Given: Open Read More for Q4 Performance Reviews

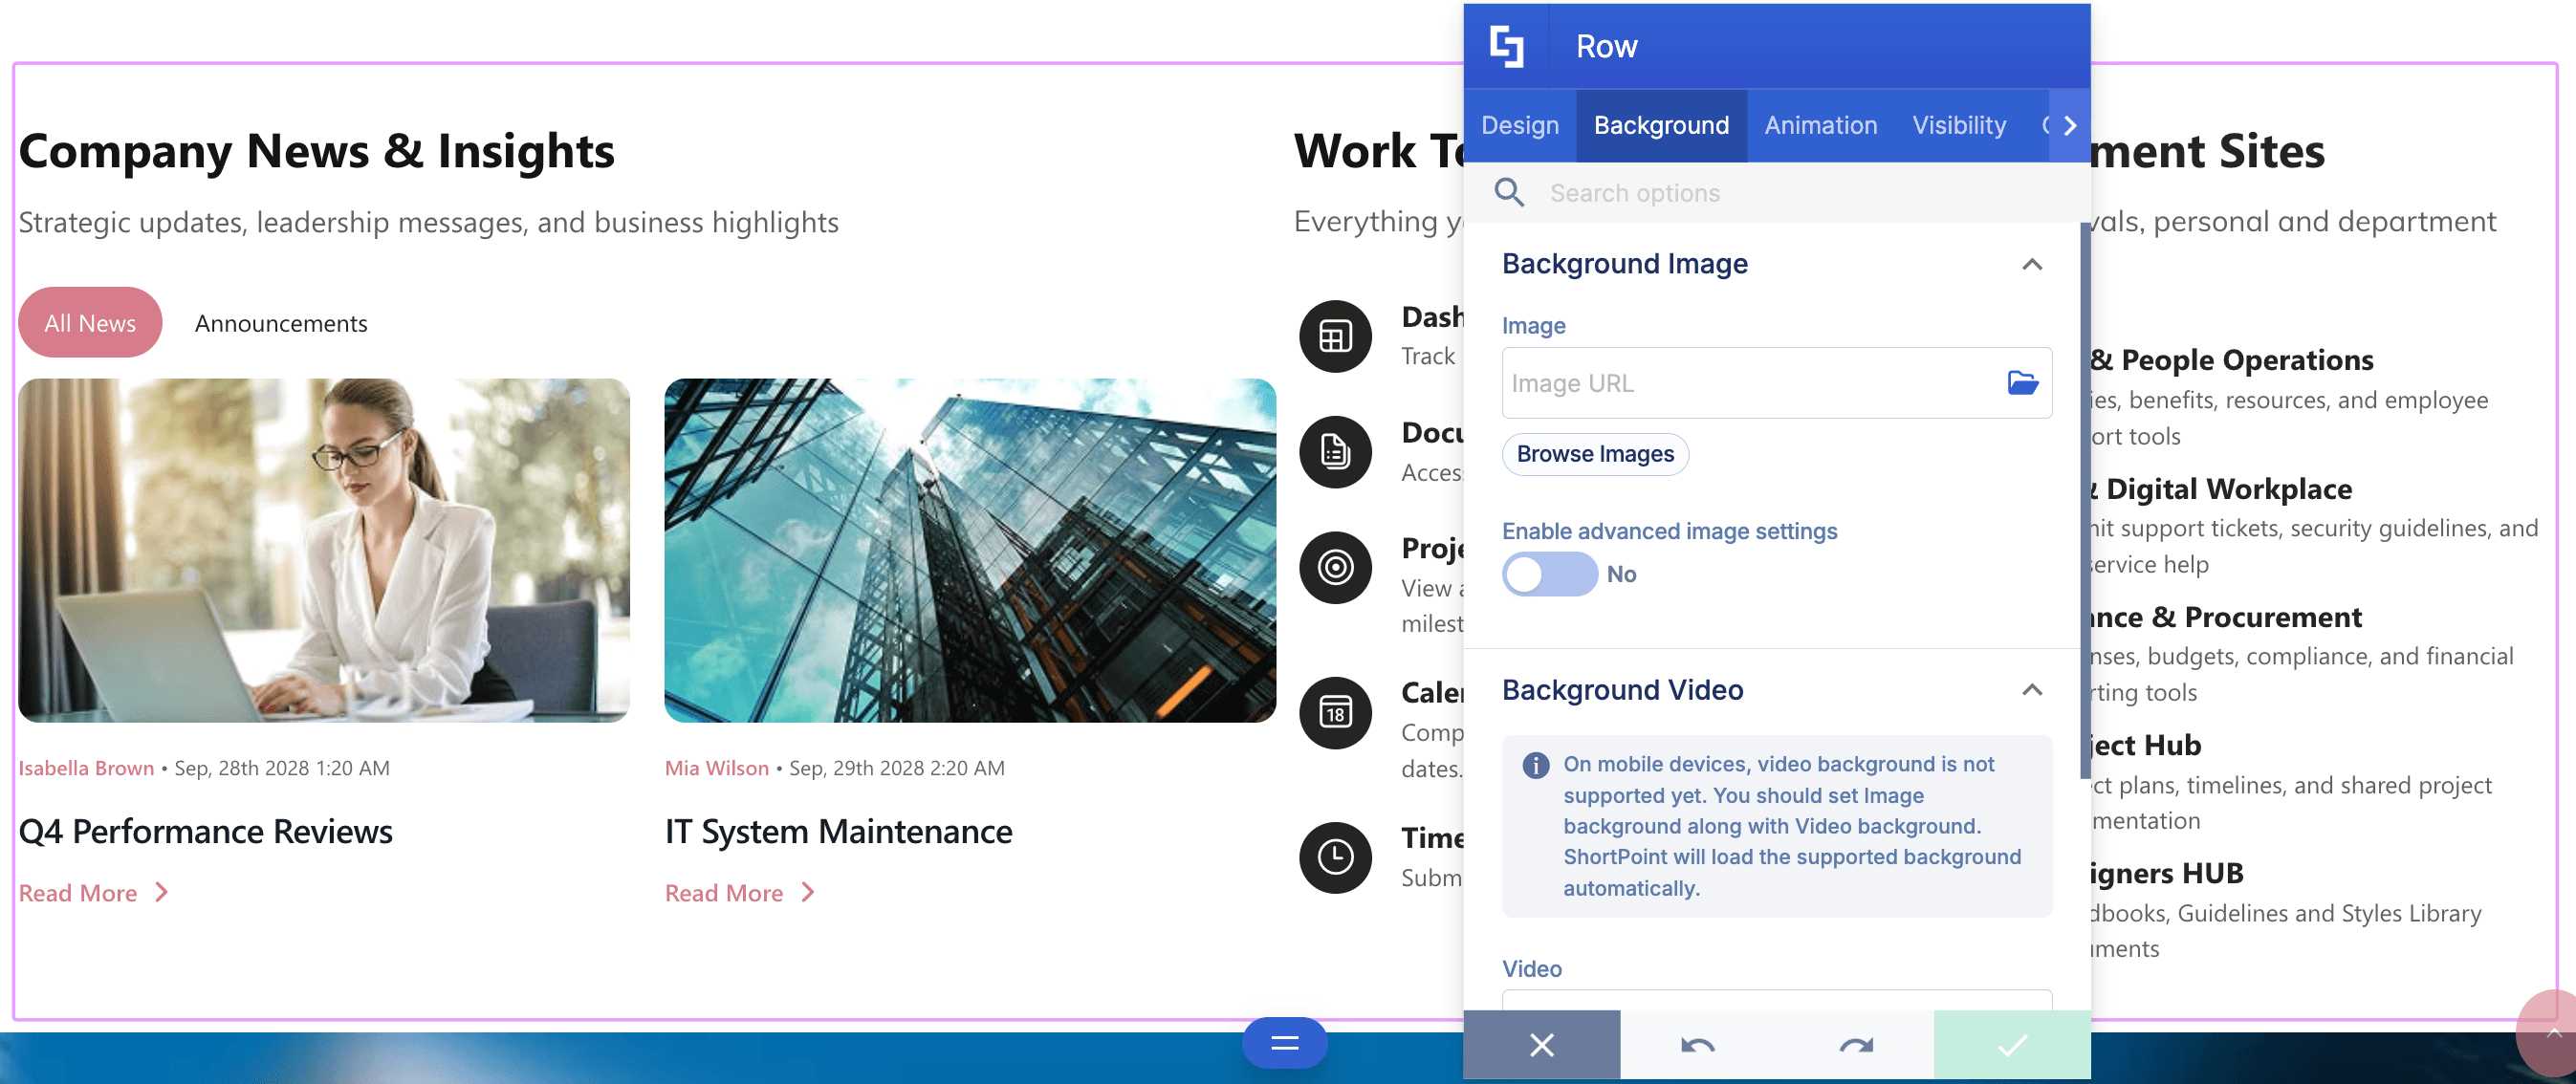Looking at the screenshot, I should coord(78,893).
